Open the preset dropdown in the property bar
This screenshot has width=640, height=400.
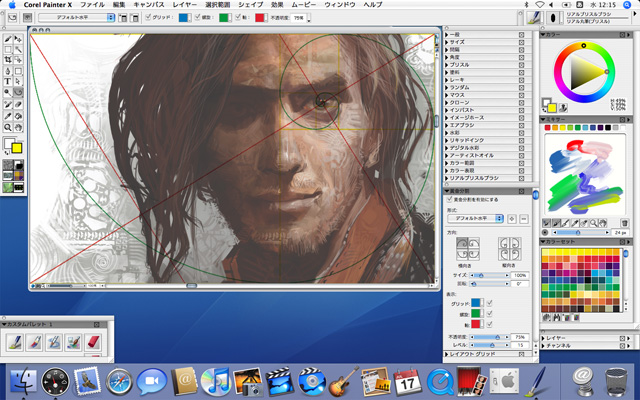click(x=77, y=18)
